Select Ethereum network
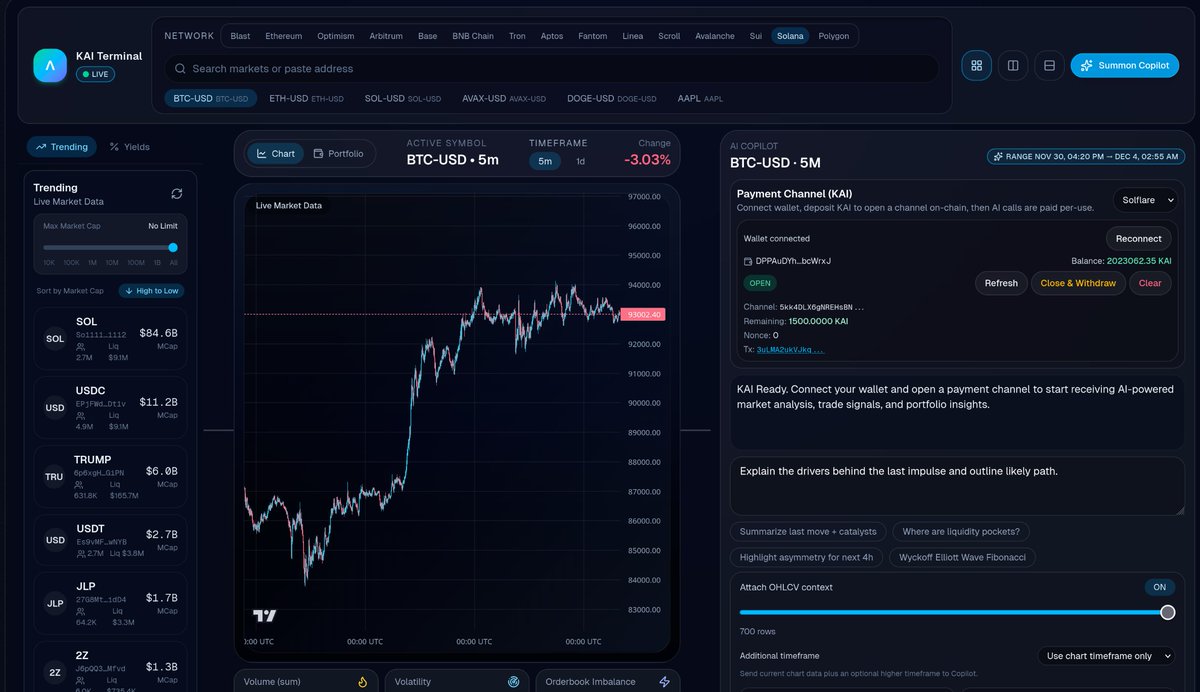Viewport: 1200px width, 692px height. [283, 36]
